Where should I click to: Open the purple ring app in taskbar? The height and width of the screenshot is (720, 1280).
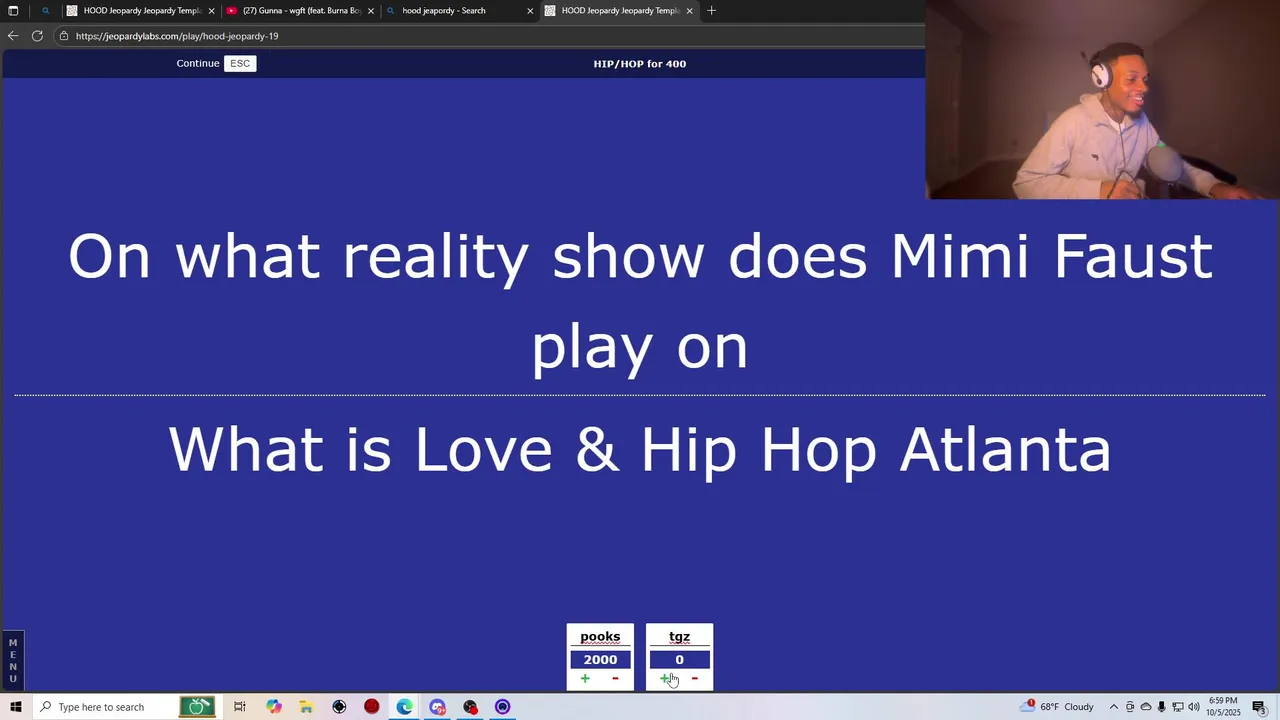coord(503,707)
